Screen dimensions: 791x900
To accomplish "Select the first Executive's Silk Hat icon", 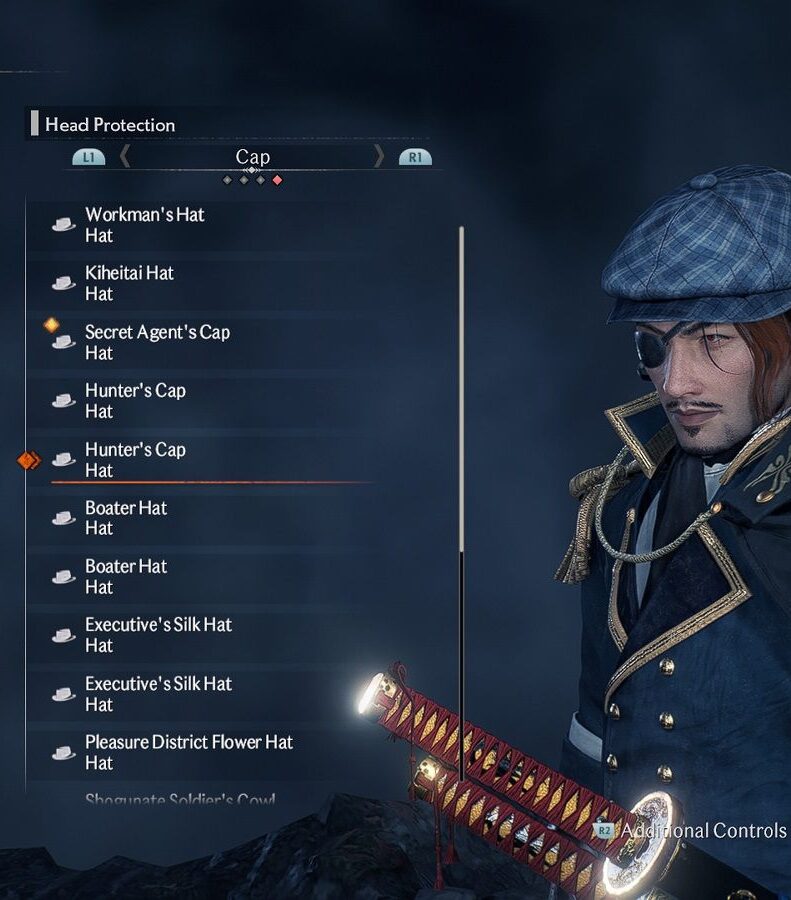I will tap(63, 635).
